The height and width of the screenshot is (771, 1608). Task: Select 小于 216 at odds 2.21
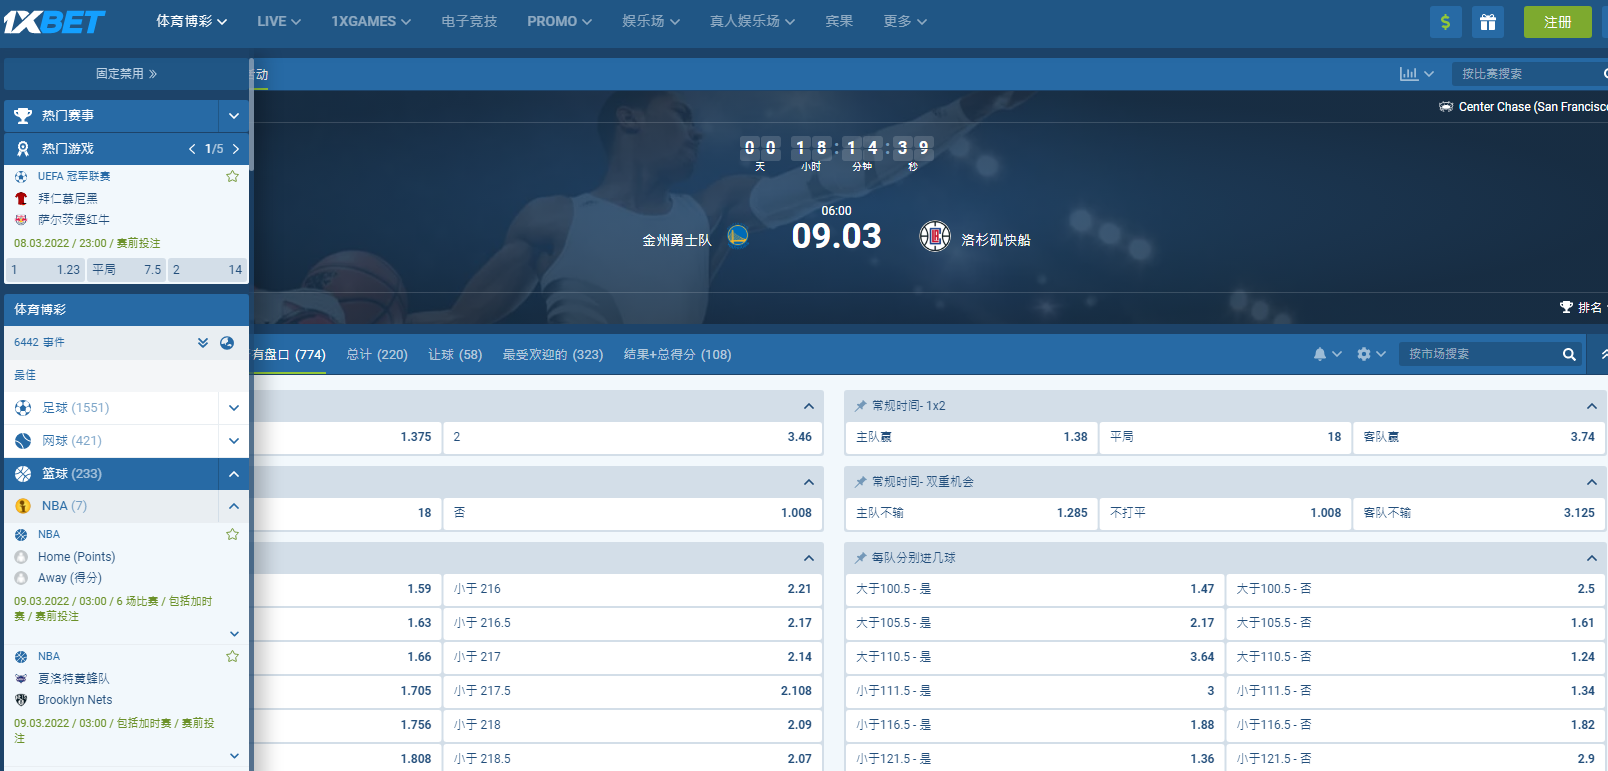click(632, 589)
